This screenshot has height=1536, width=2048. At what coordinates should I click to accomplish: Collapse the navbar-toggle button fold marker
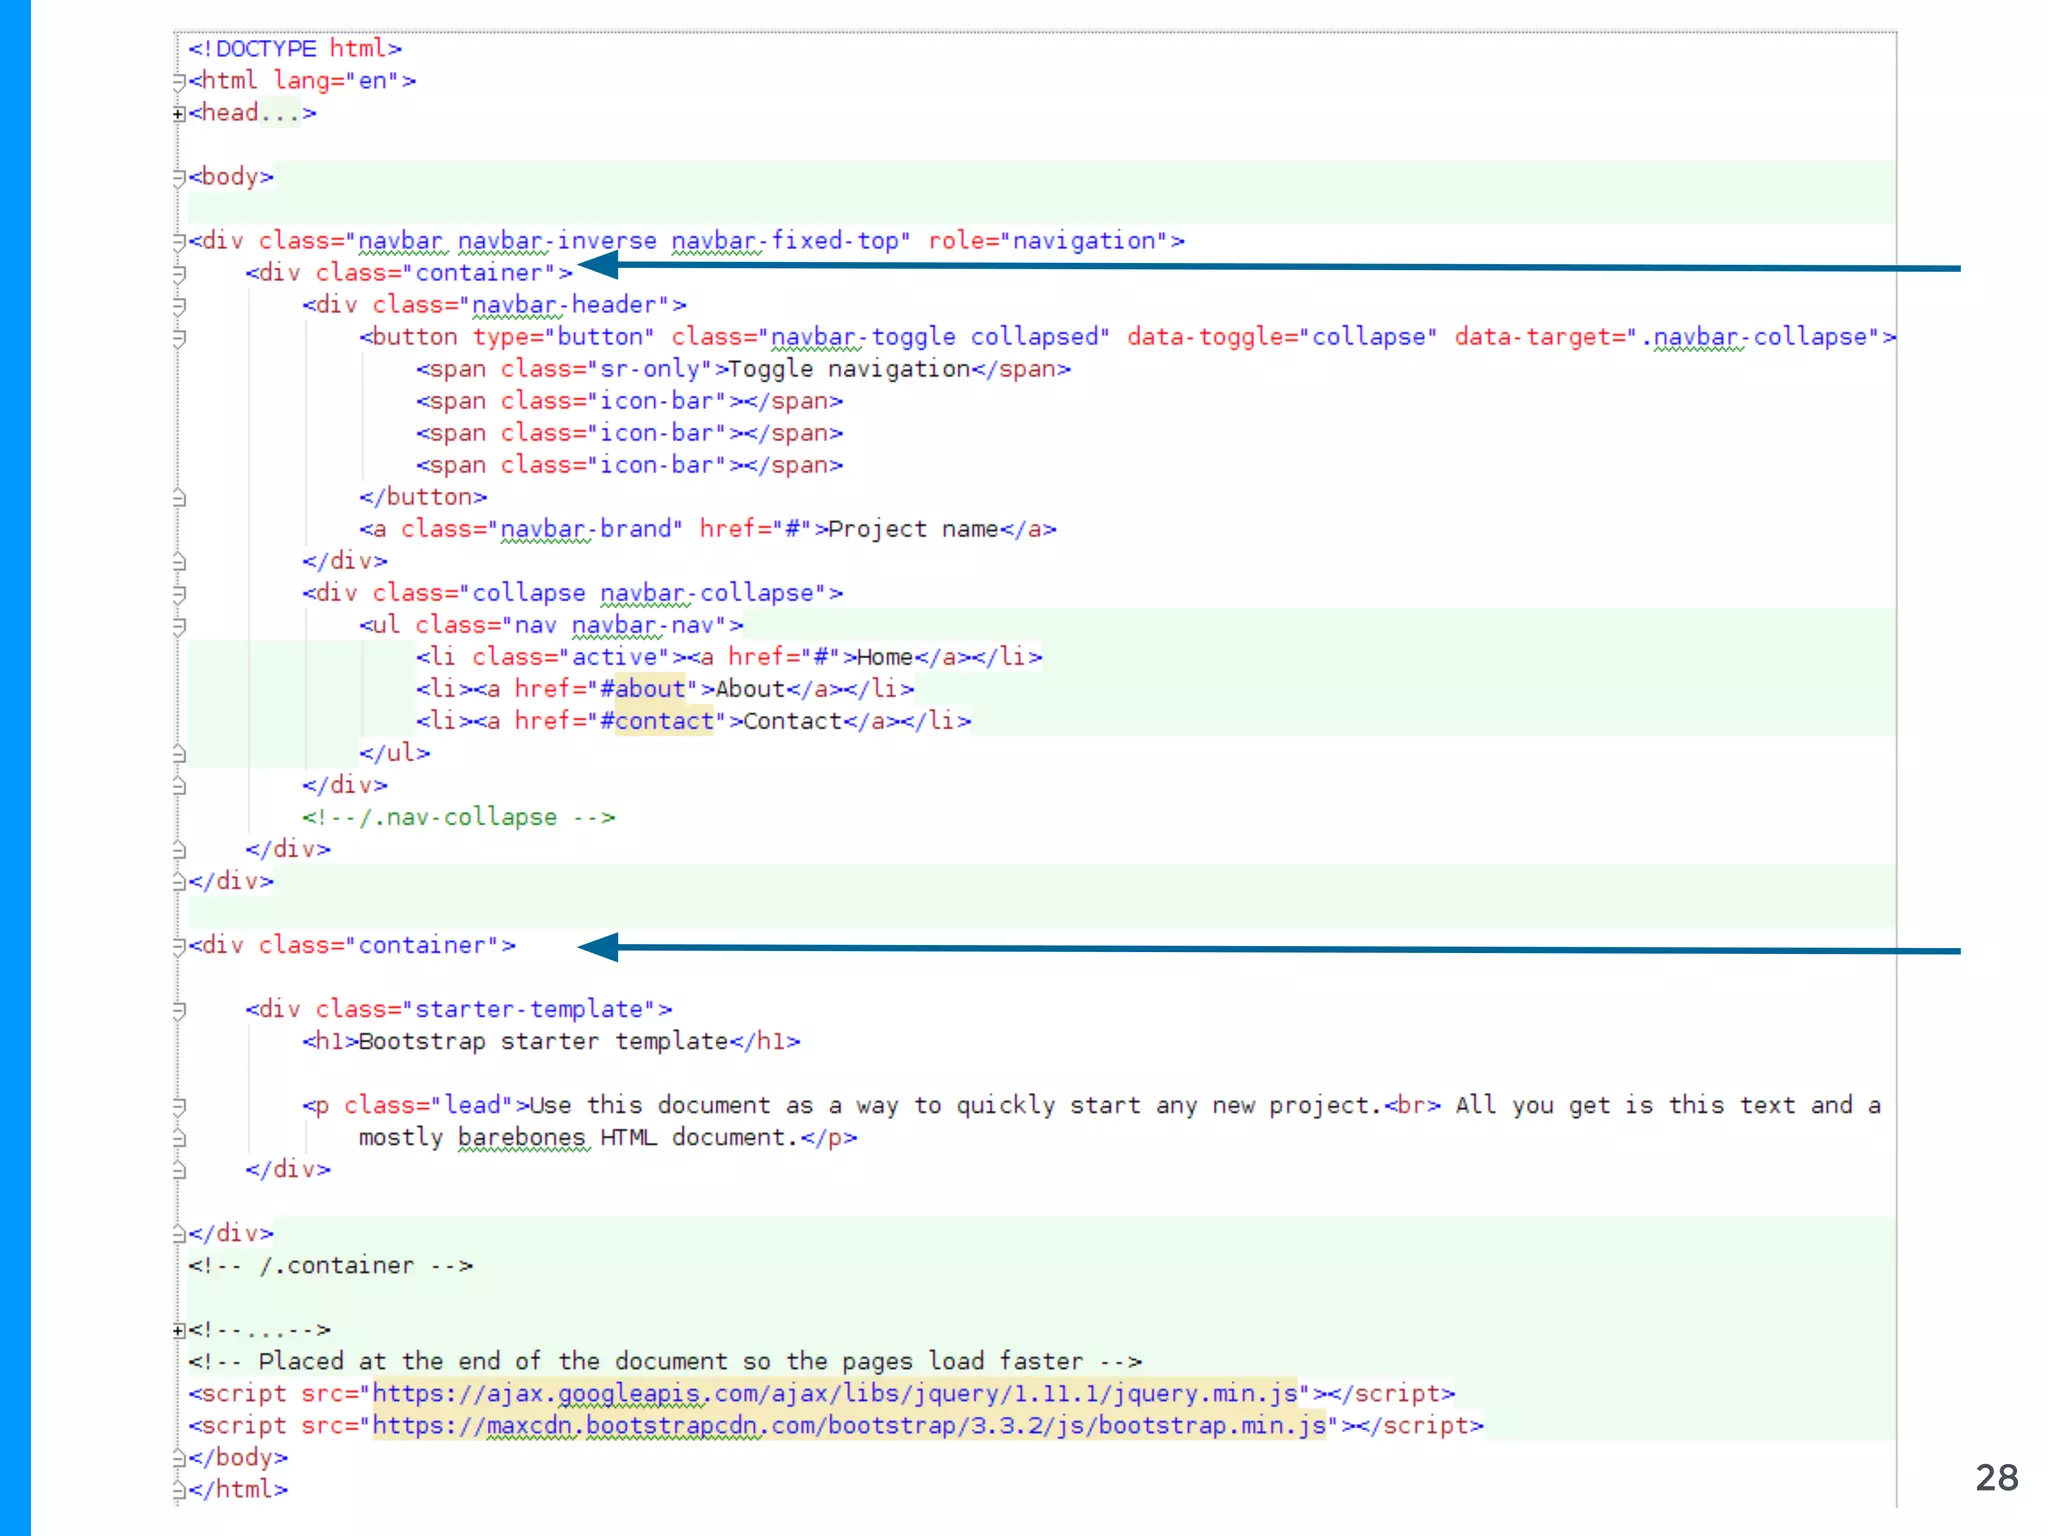coord(178,337)
